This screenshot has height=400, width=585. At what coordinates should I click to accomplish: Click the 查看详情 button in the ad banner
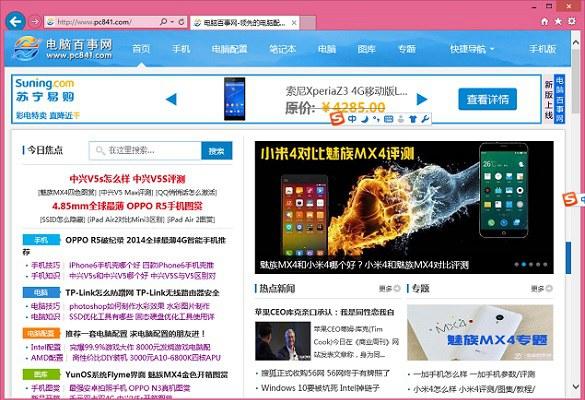pos(488,99)
